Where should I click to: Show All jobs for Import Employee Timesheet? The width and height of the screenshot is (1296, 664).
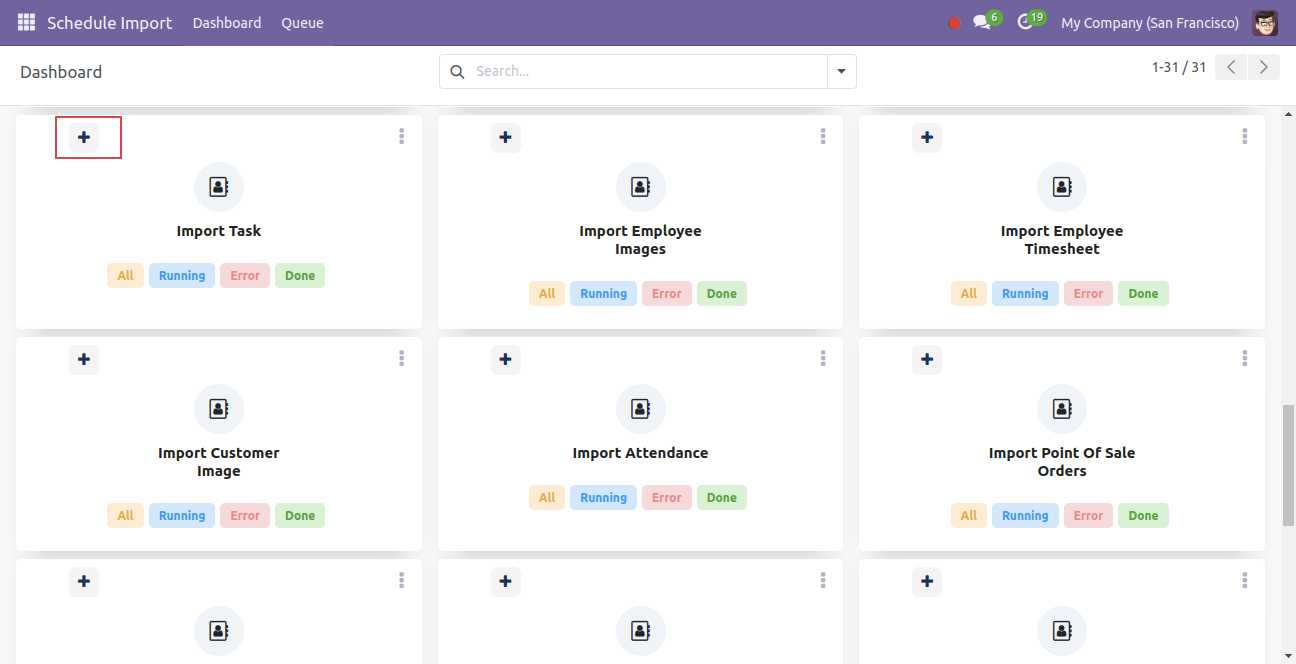pos(969,294)
